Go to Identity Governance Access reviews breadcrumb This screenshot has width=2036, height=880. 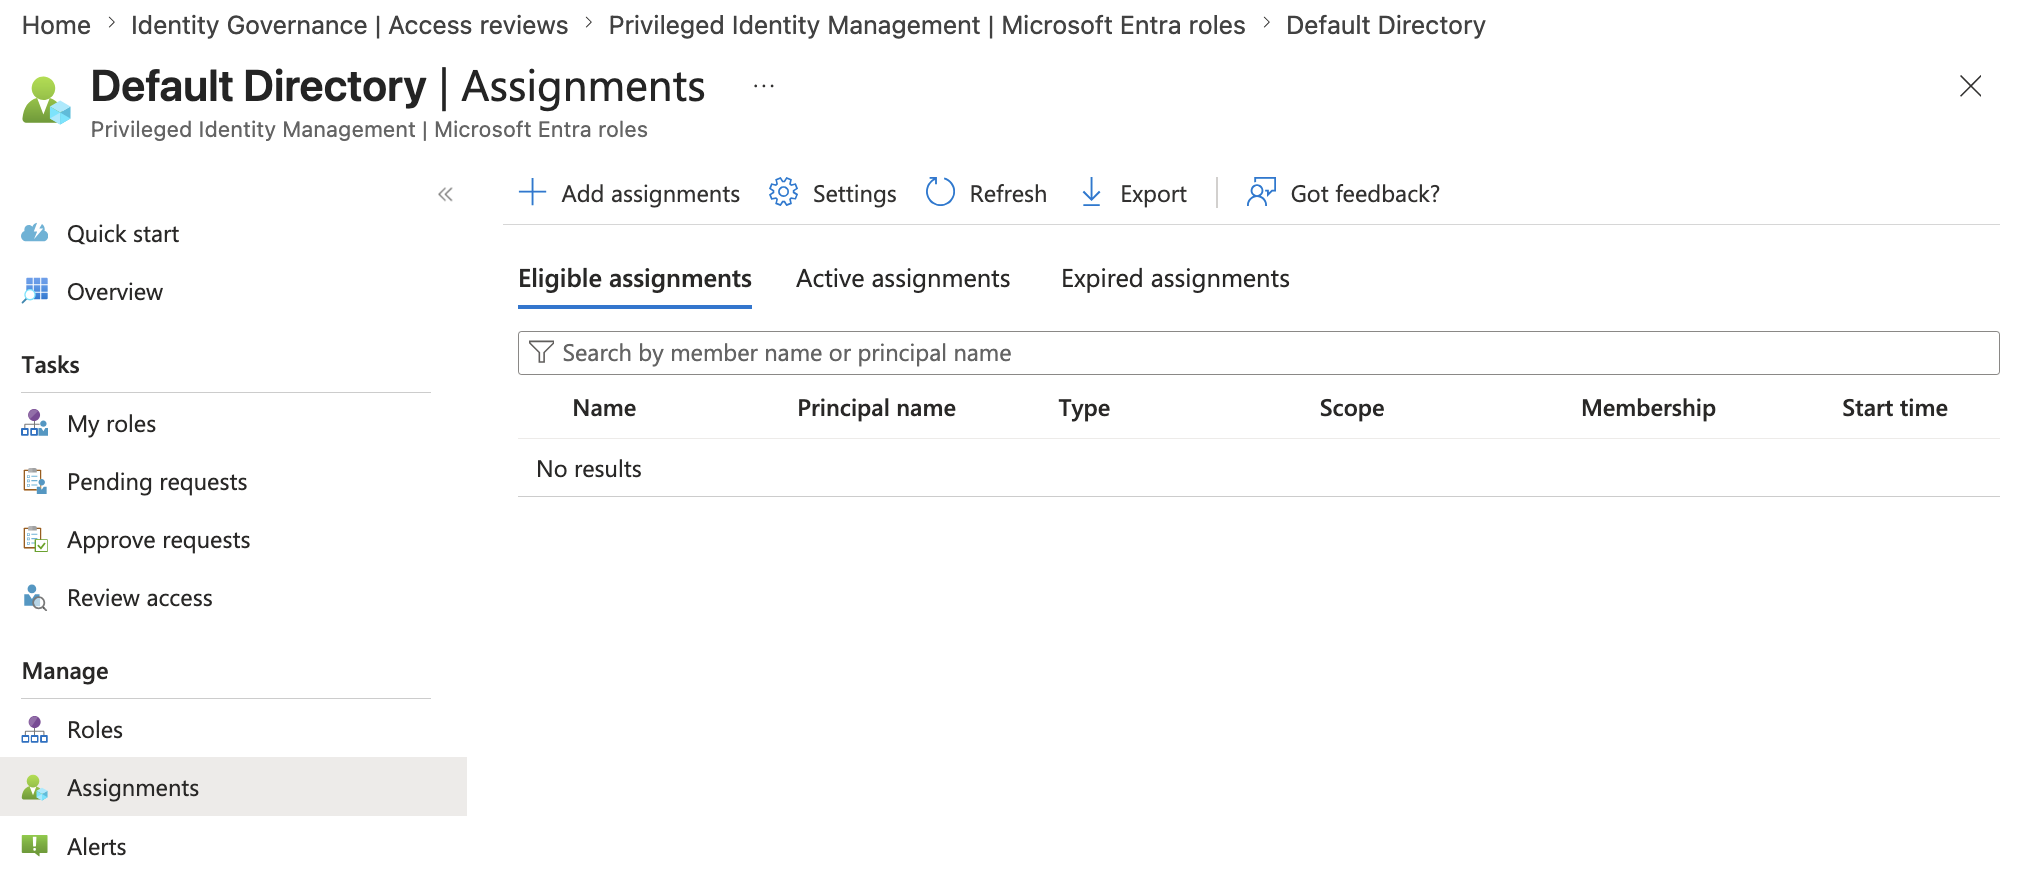tap(349, 25)
